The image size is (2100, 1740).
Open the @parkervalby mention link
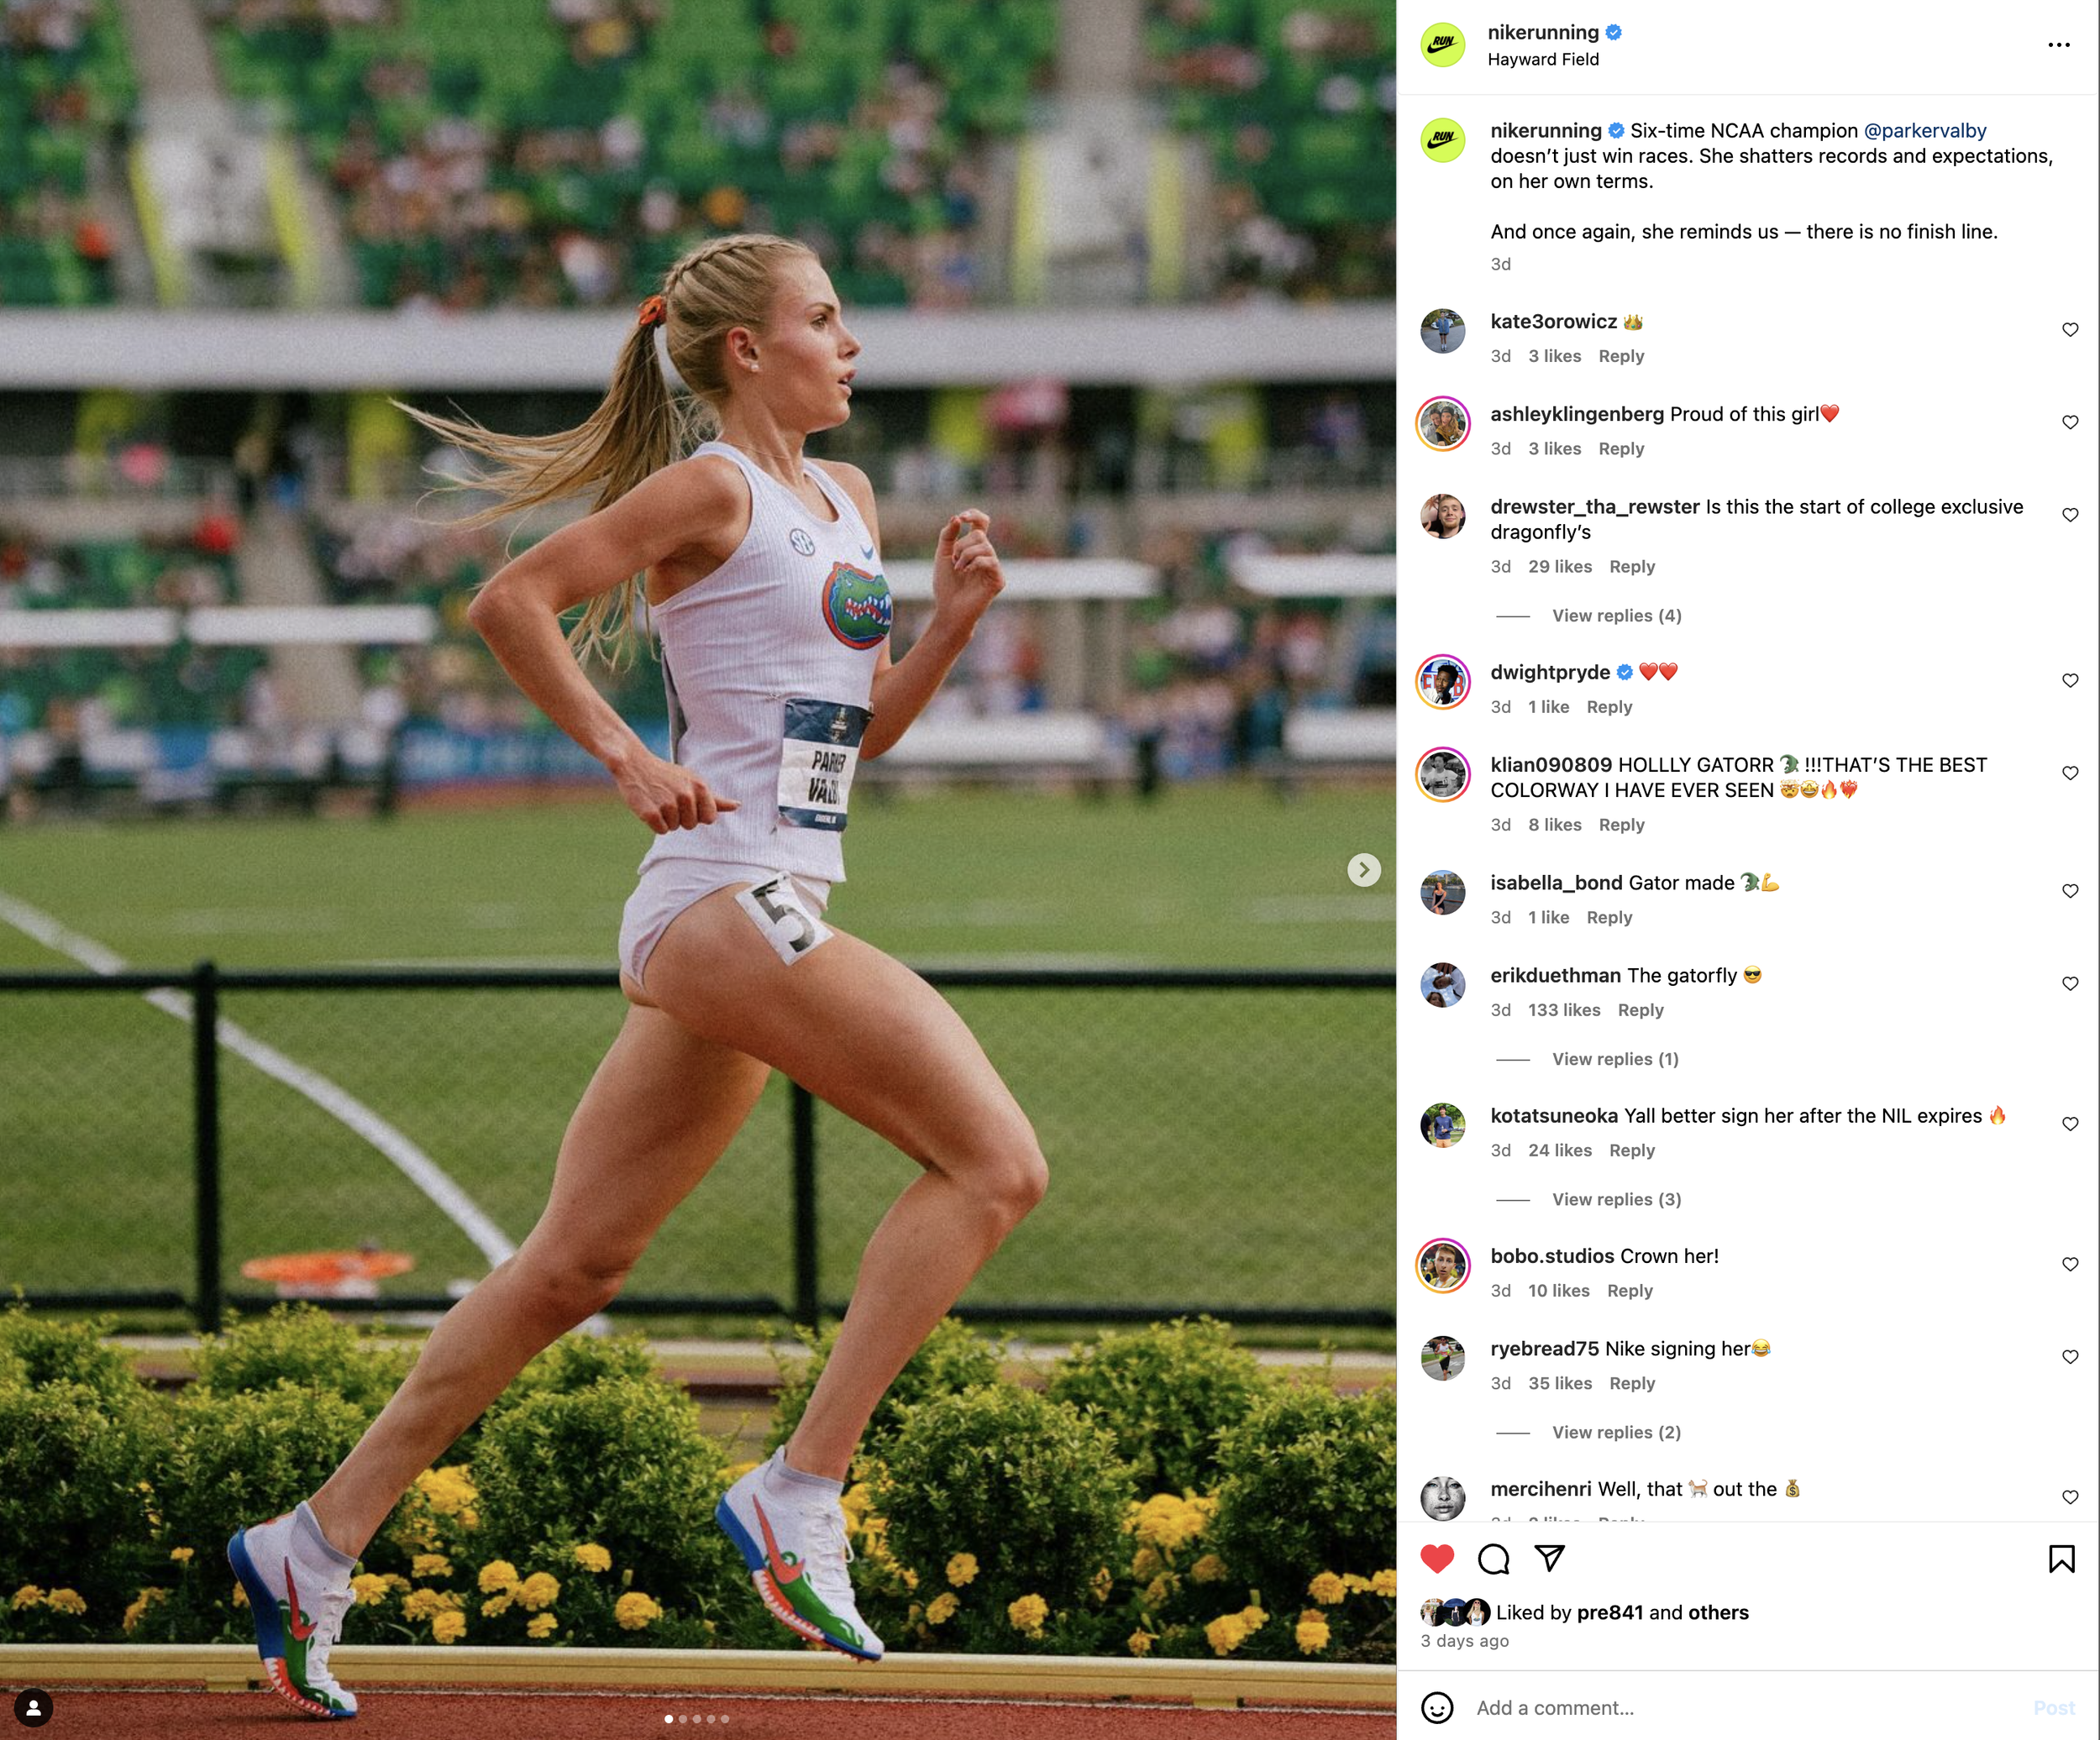(1924, 131)
